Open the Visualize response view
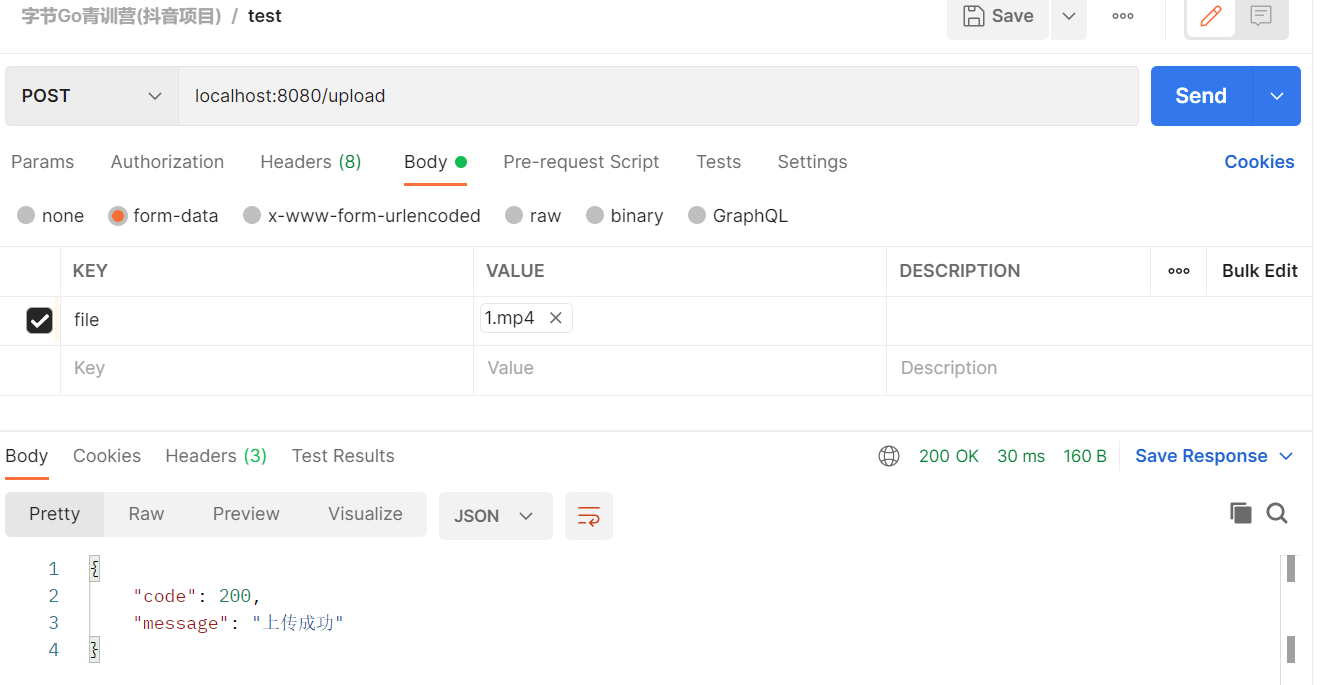The width and height of the screenshot is (1326, 685). [x=365, y=514]
